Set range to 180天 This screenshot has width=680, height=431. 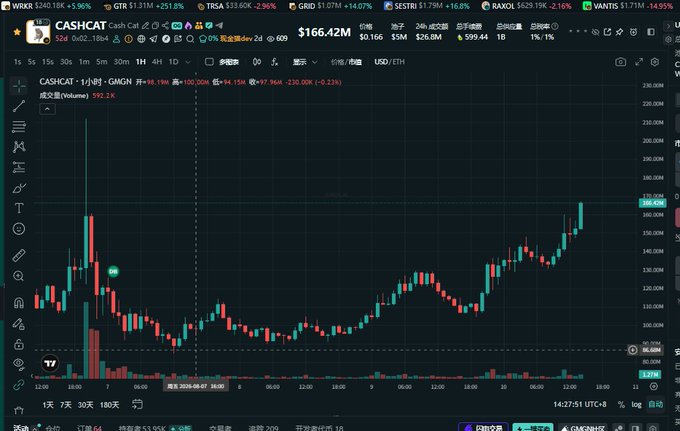click(x=109, y=405)
